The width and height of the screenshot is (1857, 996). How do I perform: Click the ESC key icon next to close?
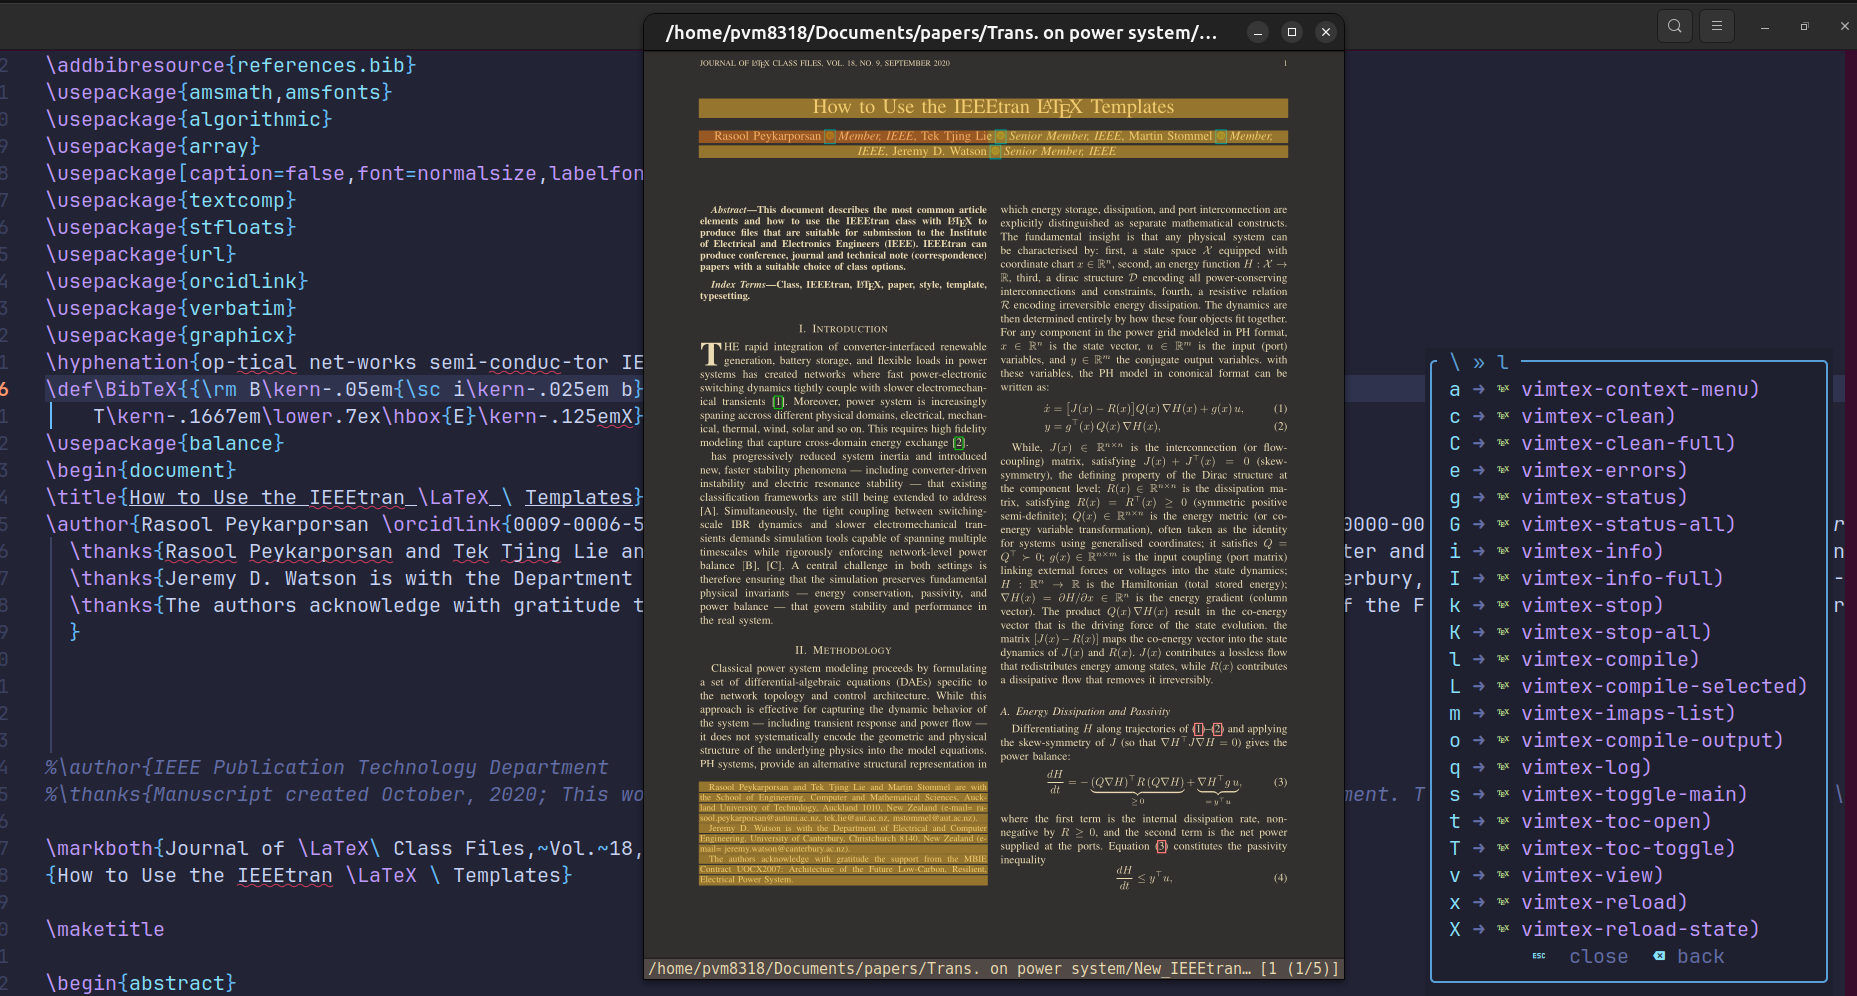[1539, 956]
